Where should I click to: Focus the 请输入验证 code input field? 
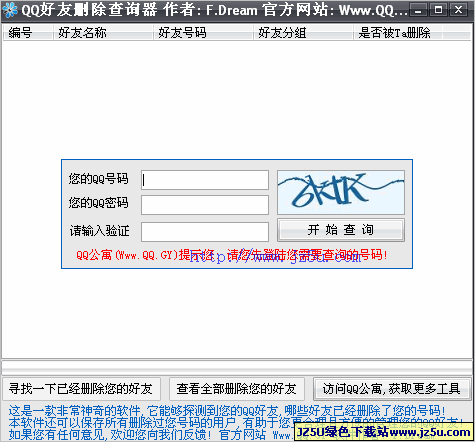click(205, 232)
